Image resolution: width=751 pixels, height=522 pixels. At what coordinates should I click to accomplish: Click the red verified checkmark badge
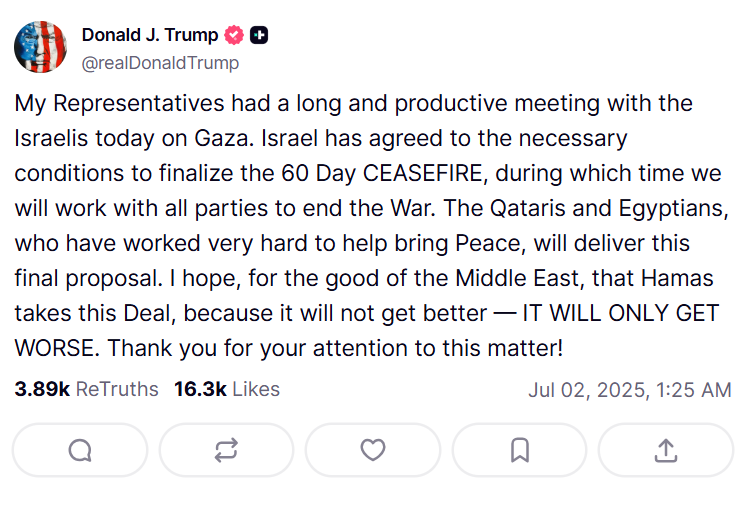click(234, 35)
